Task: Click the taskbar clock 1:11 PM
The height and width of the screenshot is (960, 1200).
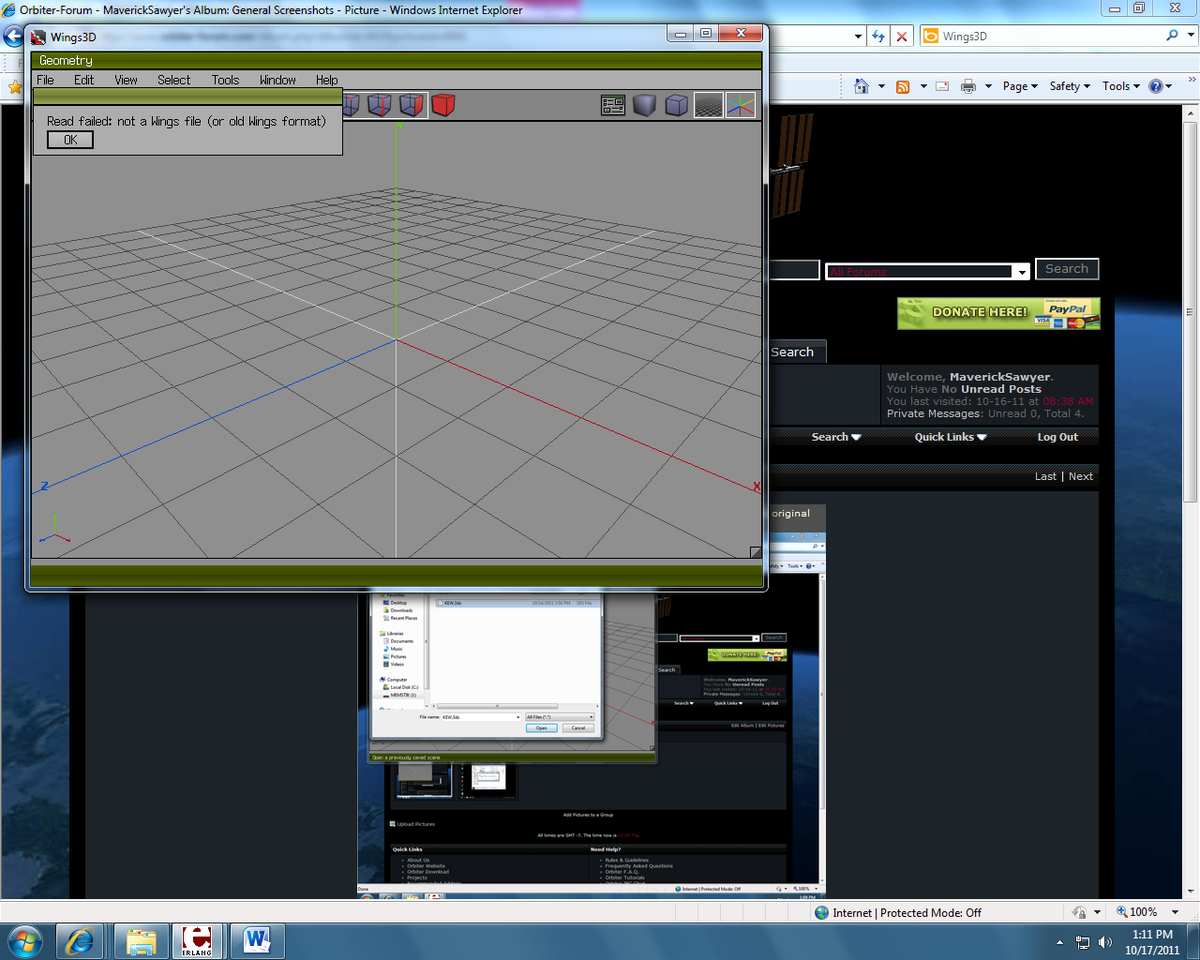Action: 1152,942
